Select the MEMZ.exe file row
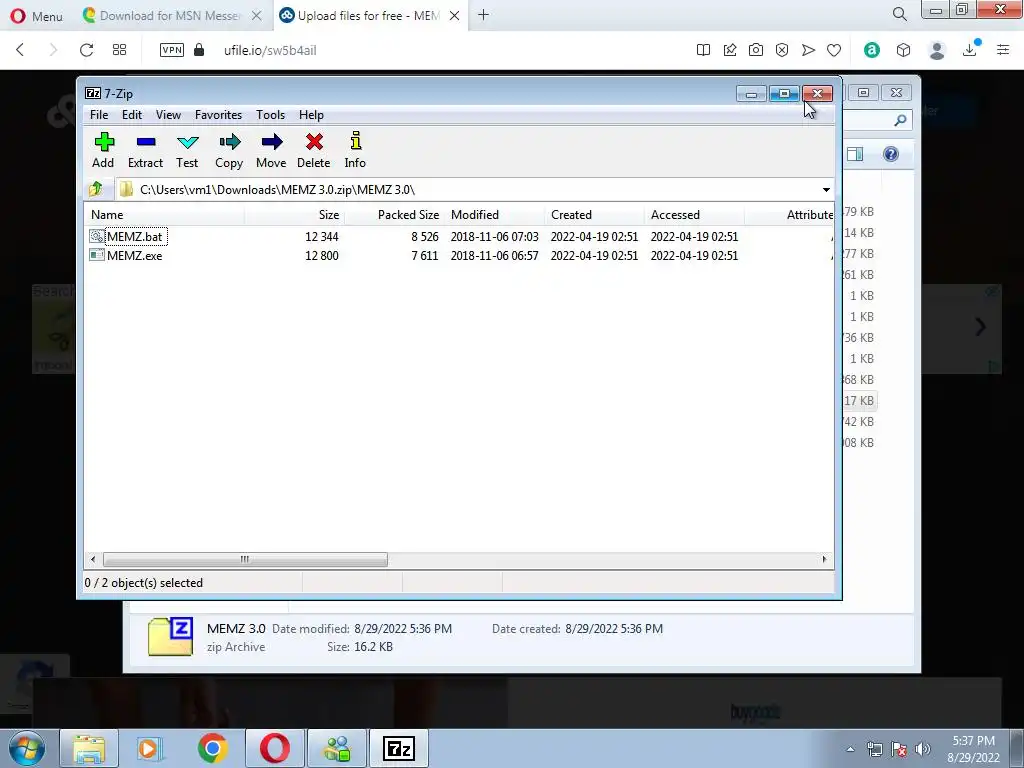The height and width of the screenshot is (768, 1024). [459, 255]
